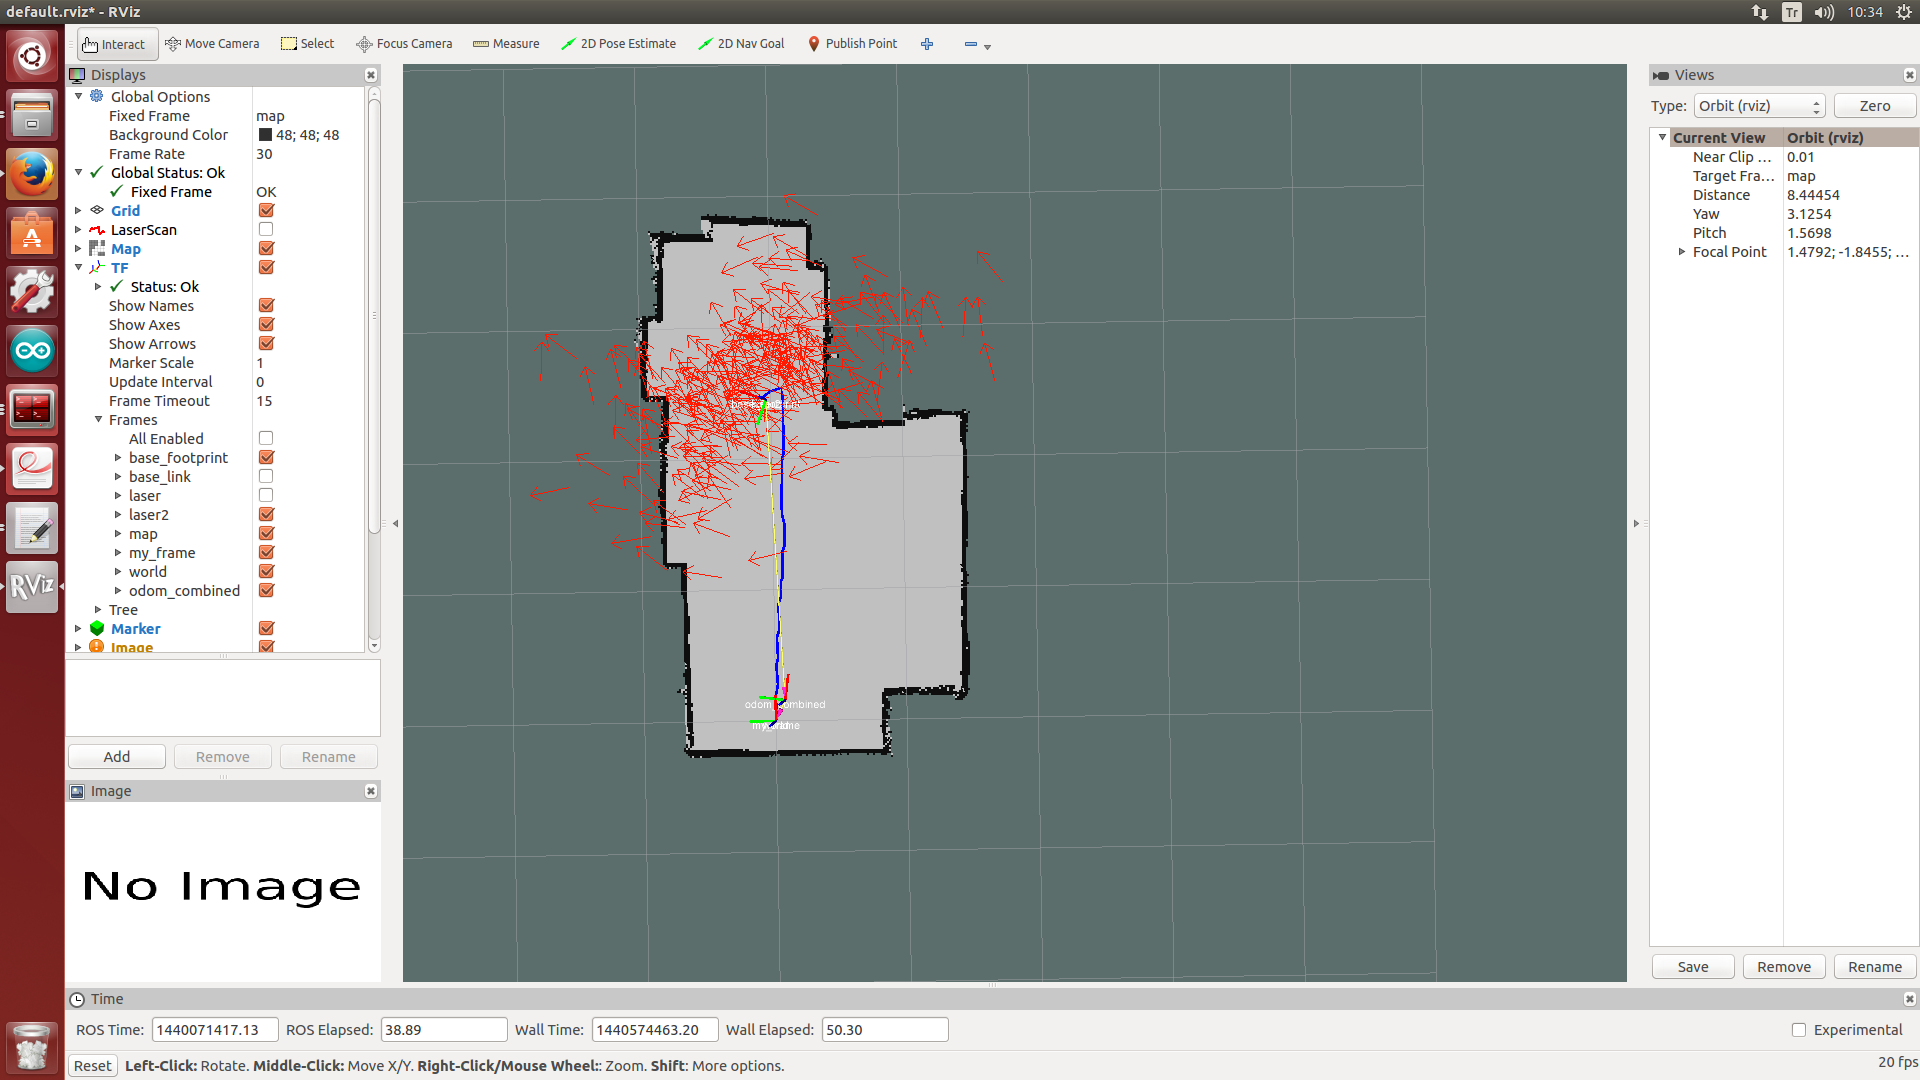Click Rename button in Views panel
This screenshot has height=1080, width=1920.
[1875, 967]
